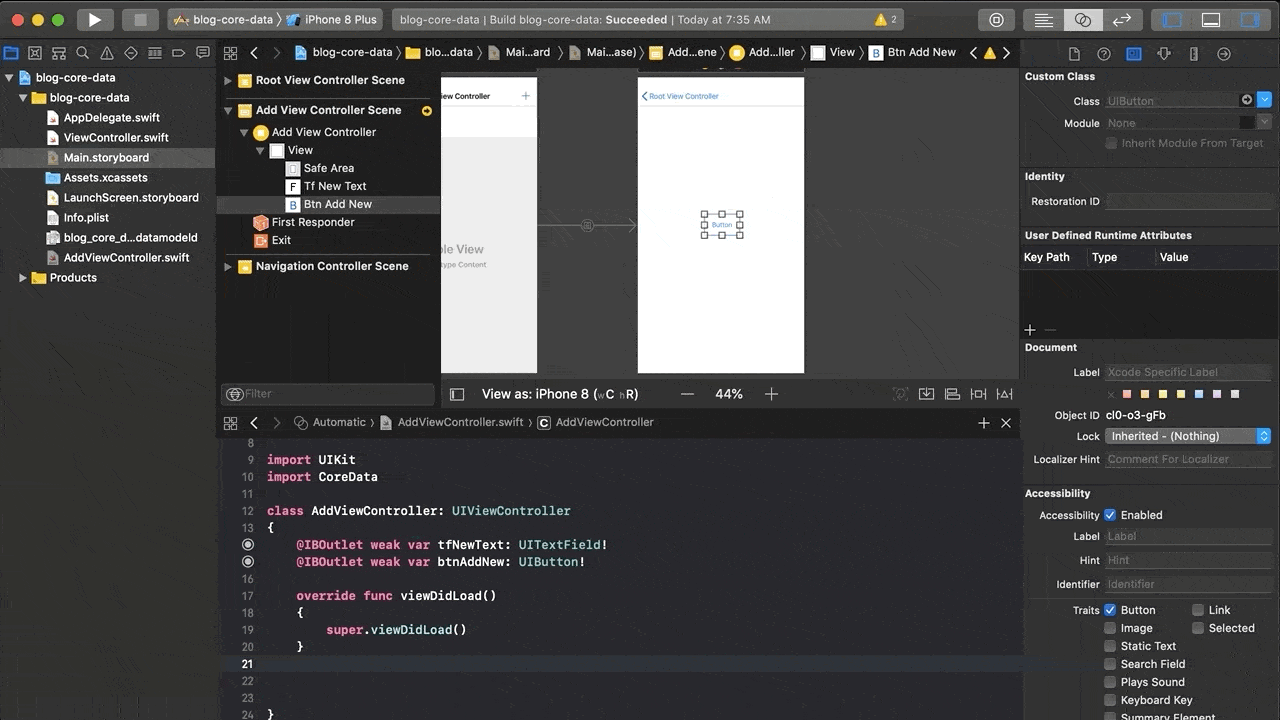
Task: Open the Issue navigator warning icon
Action: pyautogui.click(x=106, y=53)
